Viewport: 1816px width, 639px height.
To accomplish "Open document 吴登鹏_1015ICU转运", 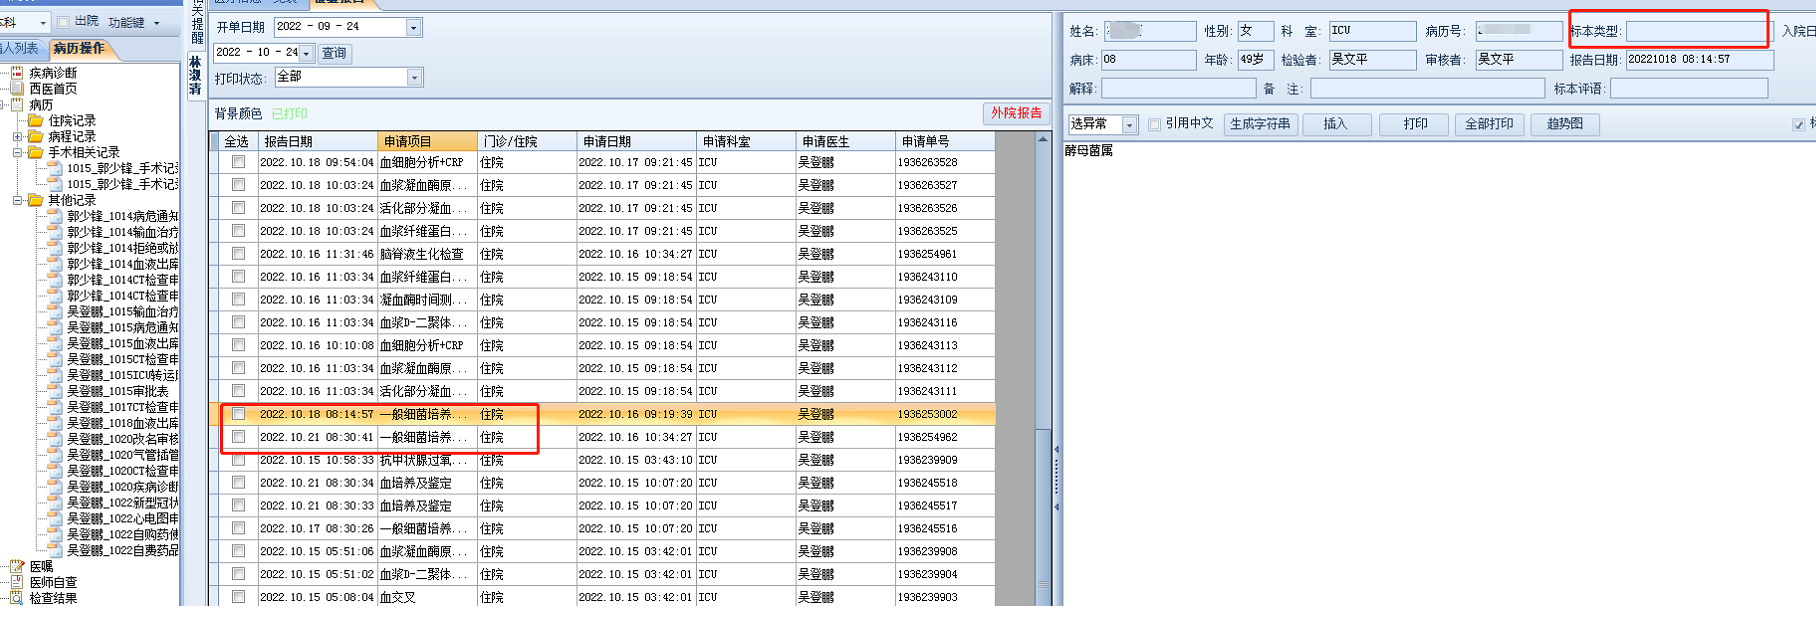I will pyautogui.click(x=123, y=376).
